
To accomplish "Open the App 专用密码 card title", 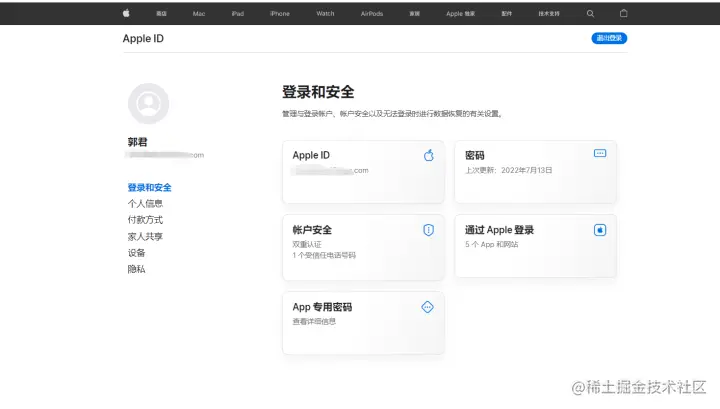I will (322, 307).
